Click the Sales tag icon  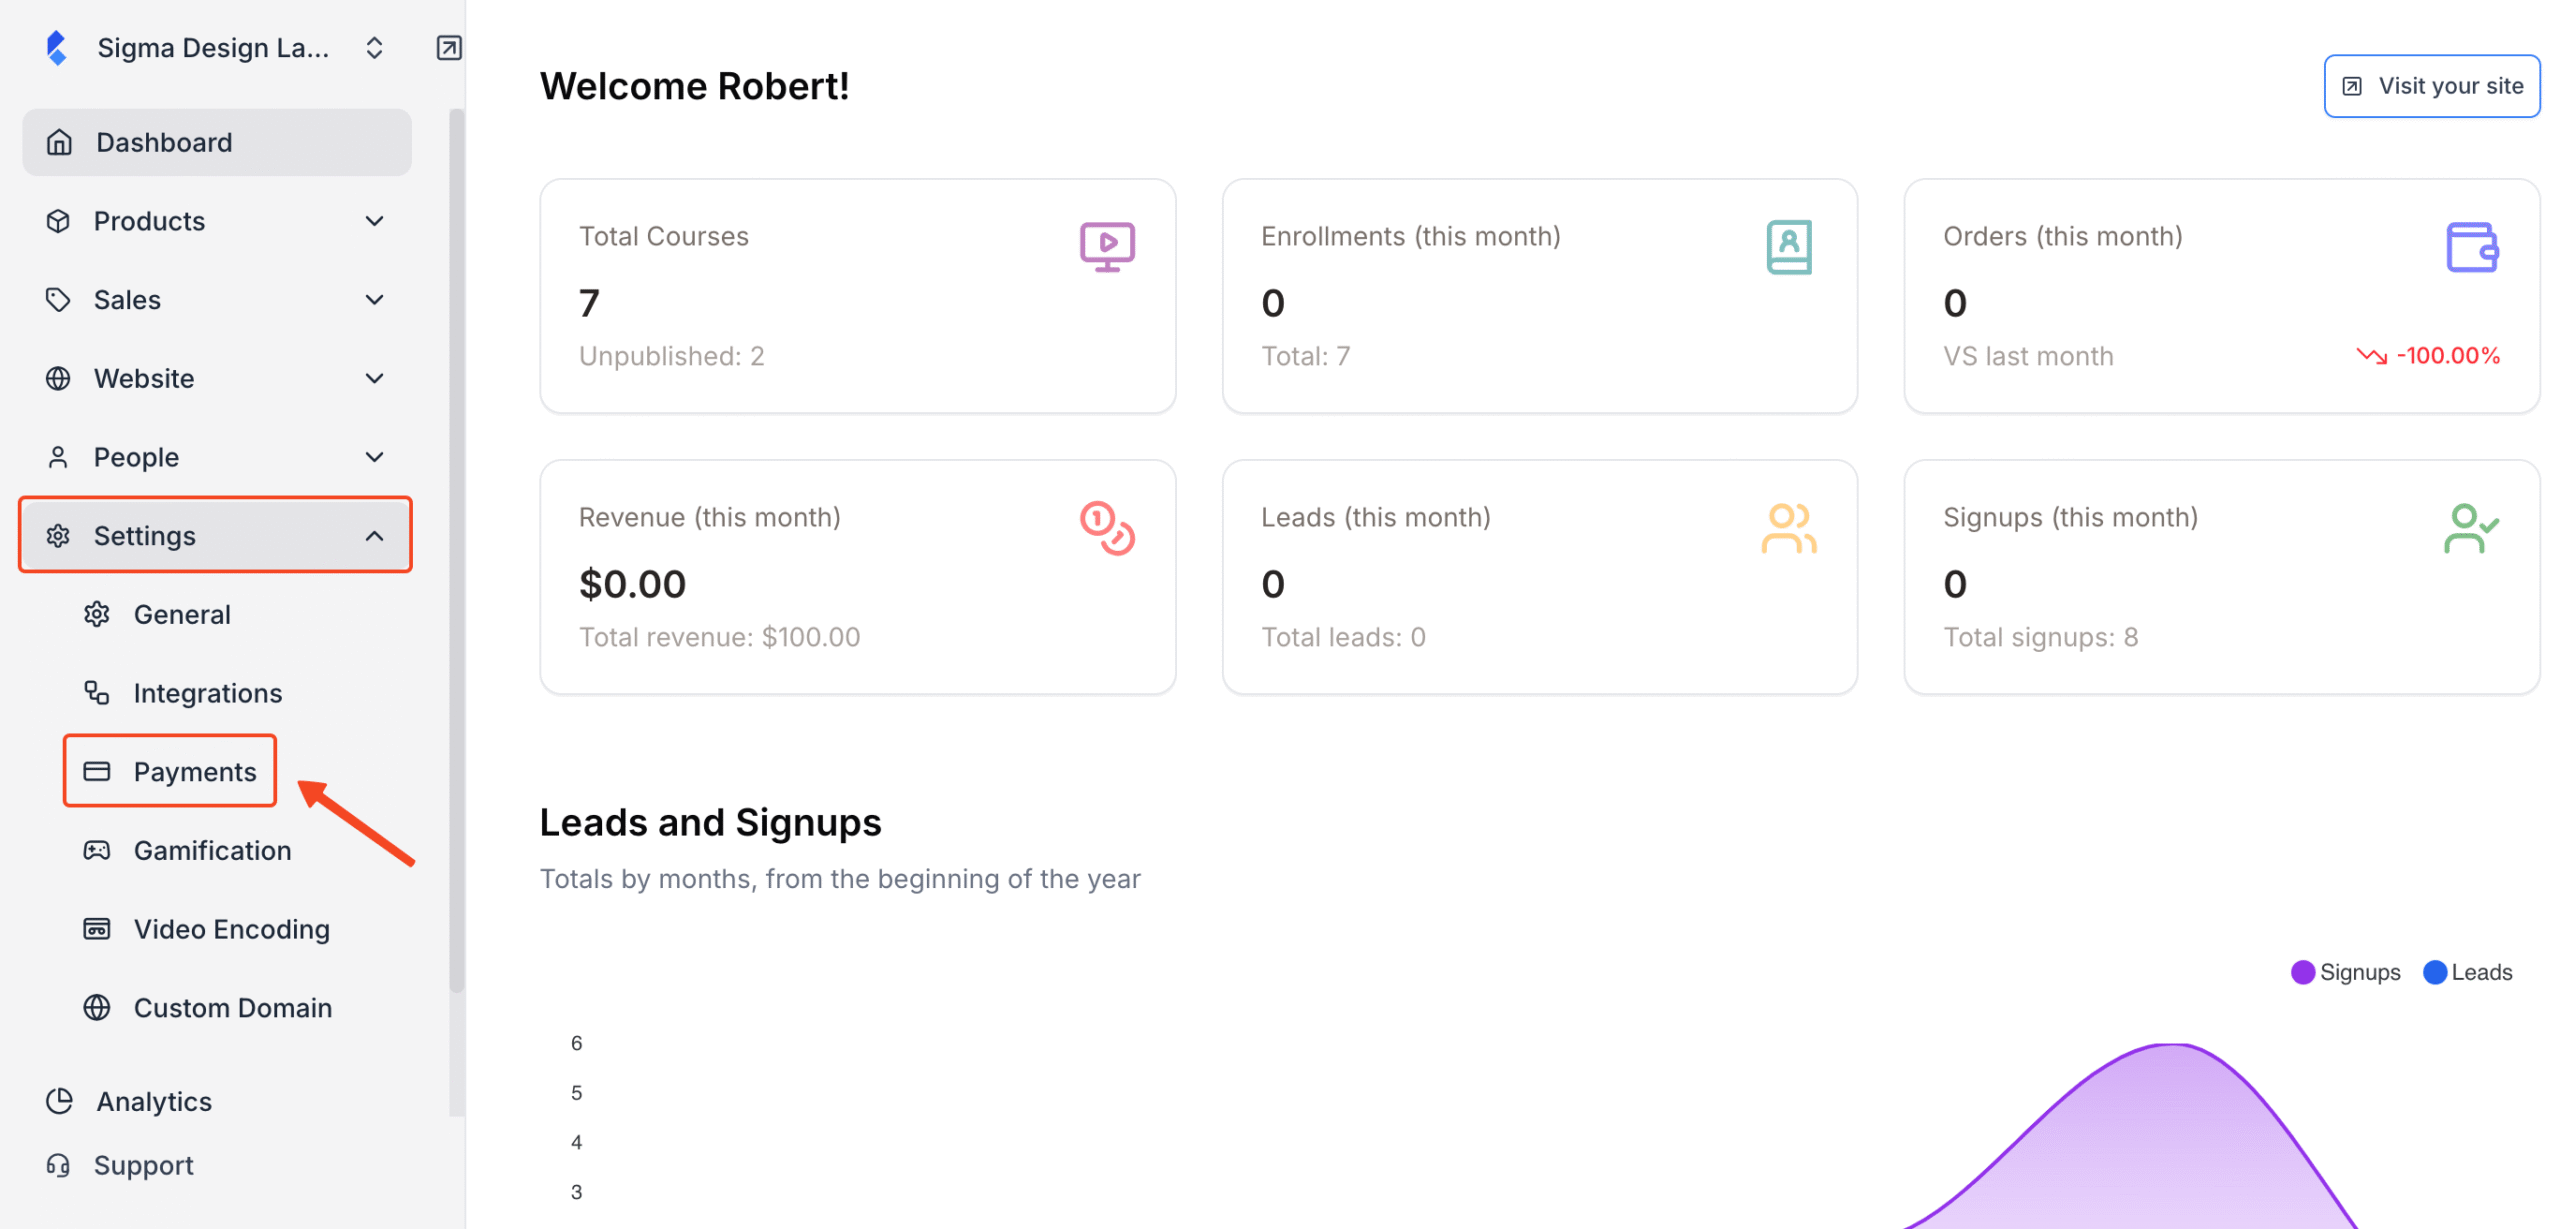(58, 299)
